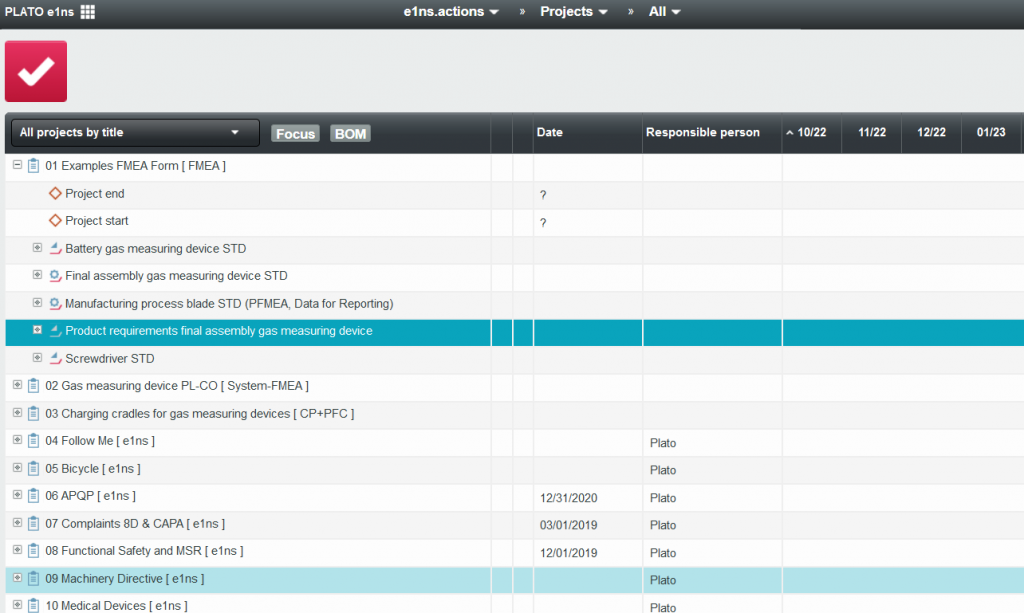Click the Project start diamond milestone icon
The width and height of the screenshot is (1024, 613).
click(x=56, y=221)
